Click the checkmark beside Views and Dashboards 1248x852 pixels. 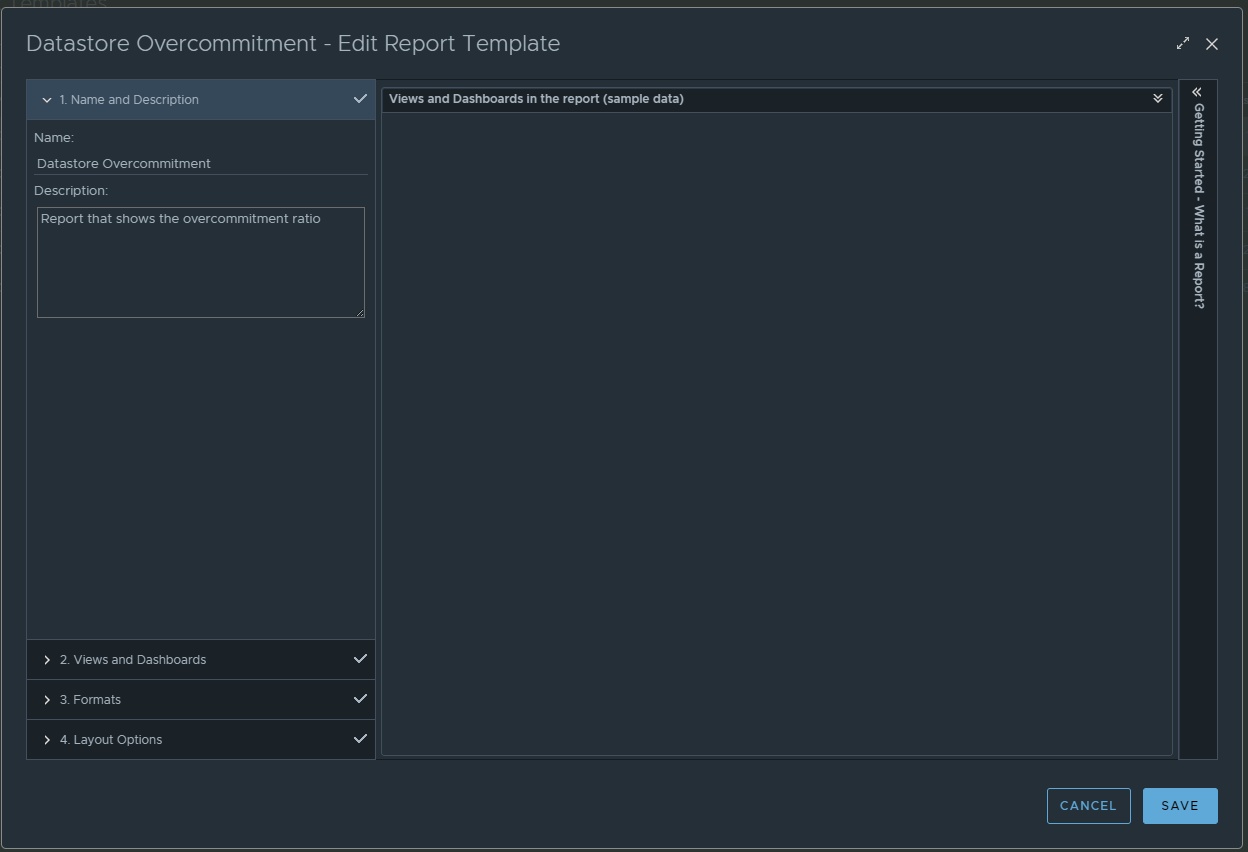360,659
